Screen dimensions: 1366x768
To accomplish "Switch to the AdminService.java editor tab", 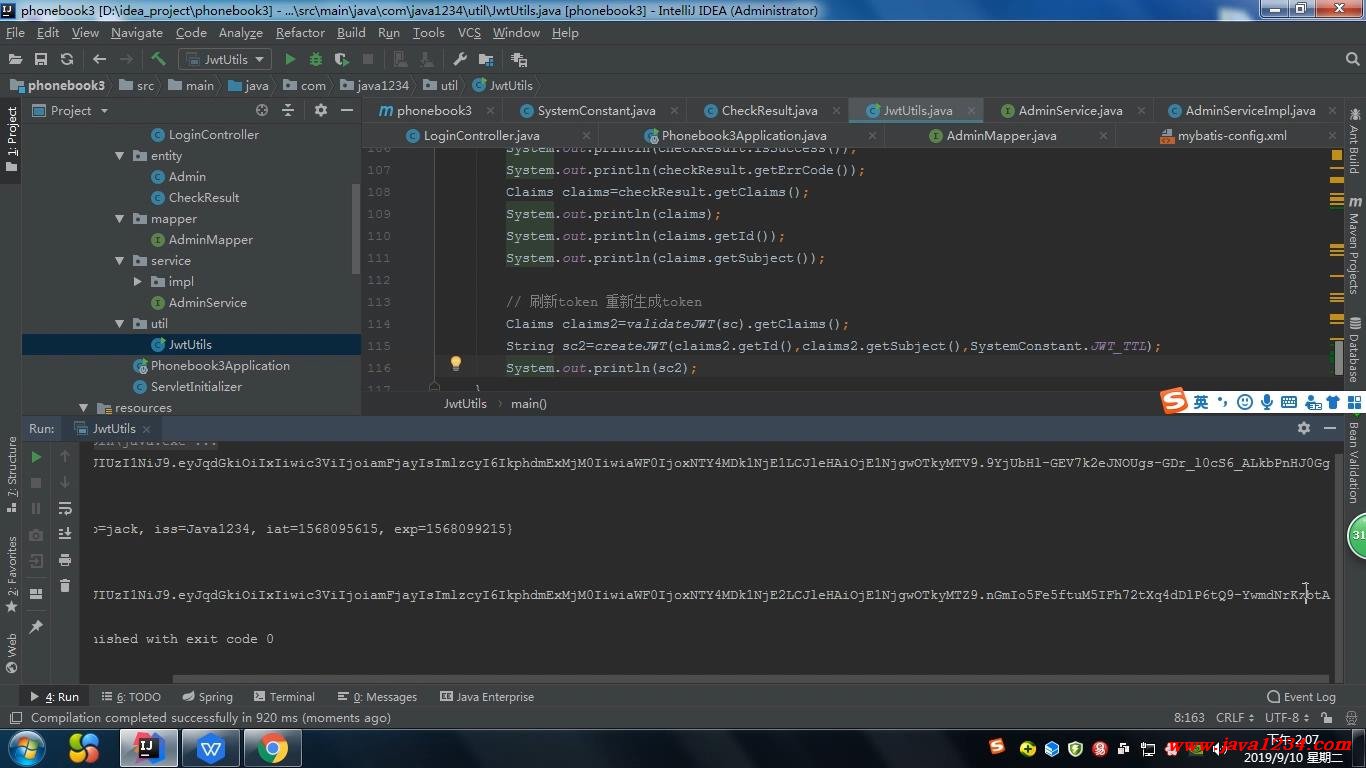I will pos(1070,110).
